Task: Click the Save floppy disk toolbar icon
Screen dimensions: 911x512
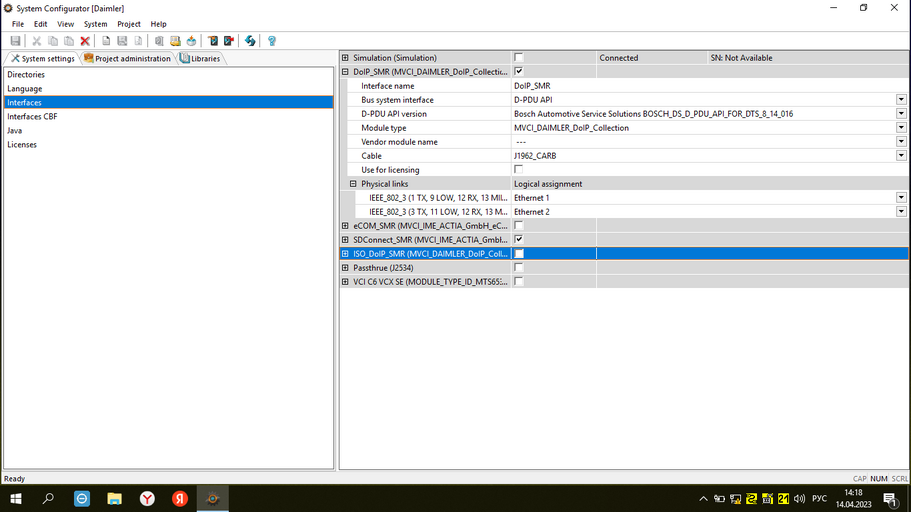Action: tap(16, 41)
